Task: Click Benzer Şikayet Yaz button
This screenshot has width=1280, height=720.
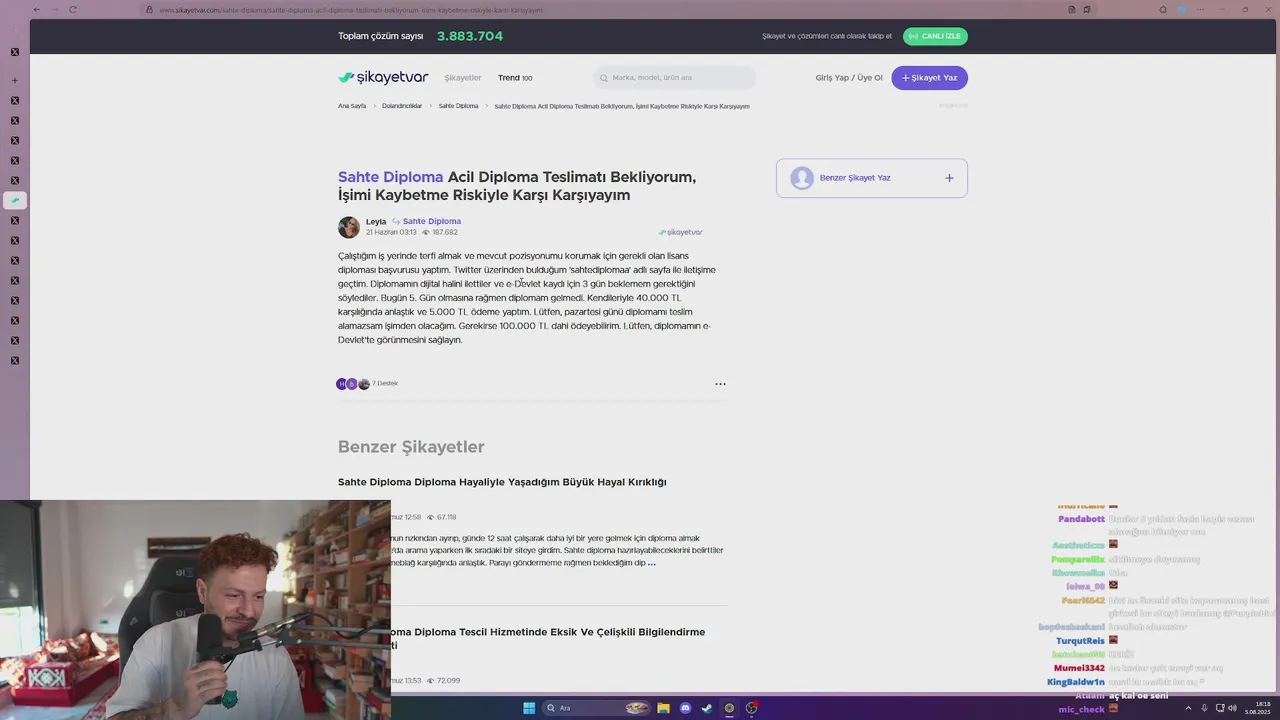Action: pos(871,178)
